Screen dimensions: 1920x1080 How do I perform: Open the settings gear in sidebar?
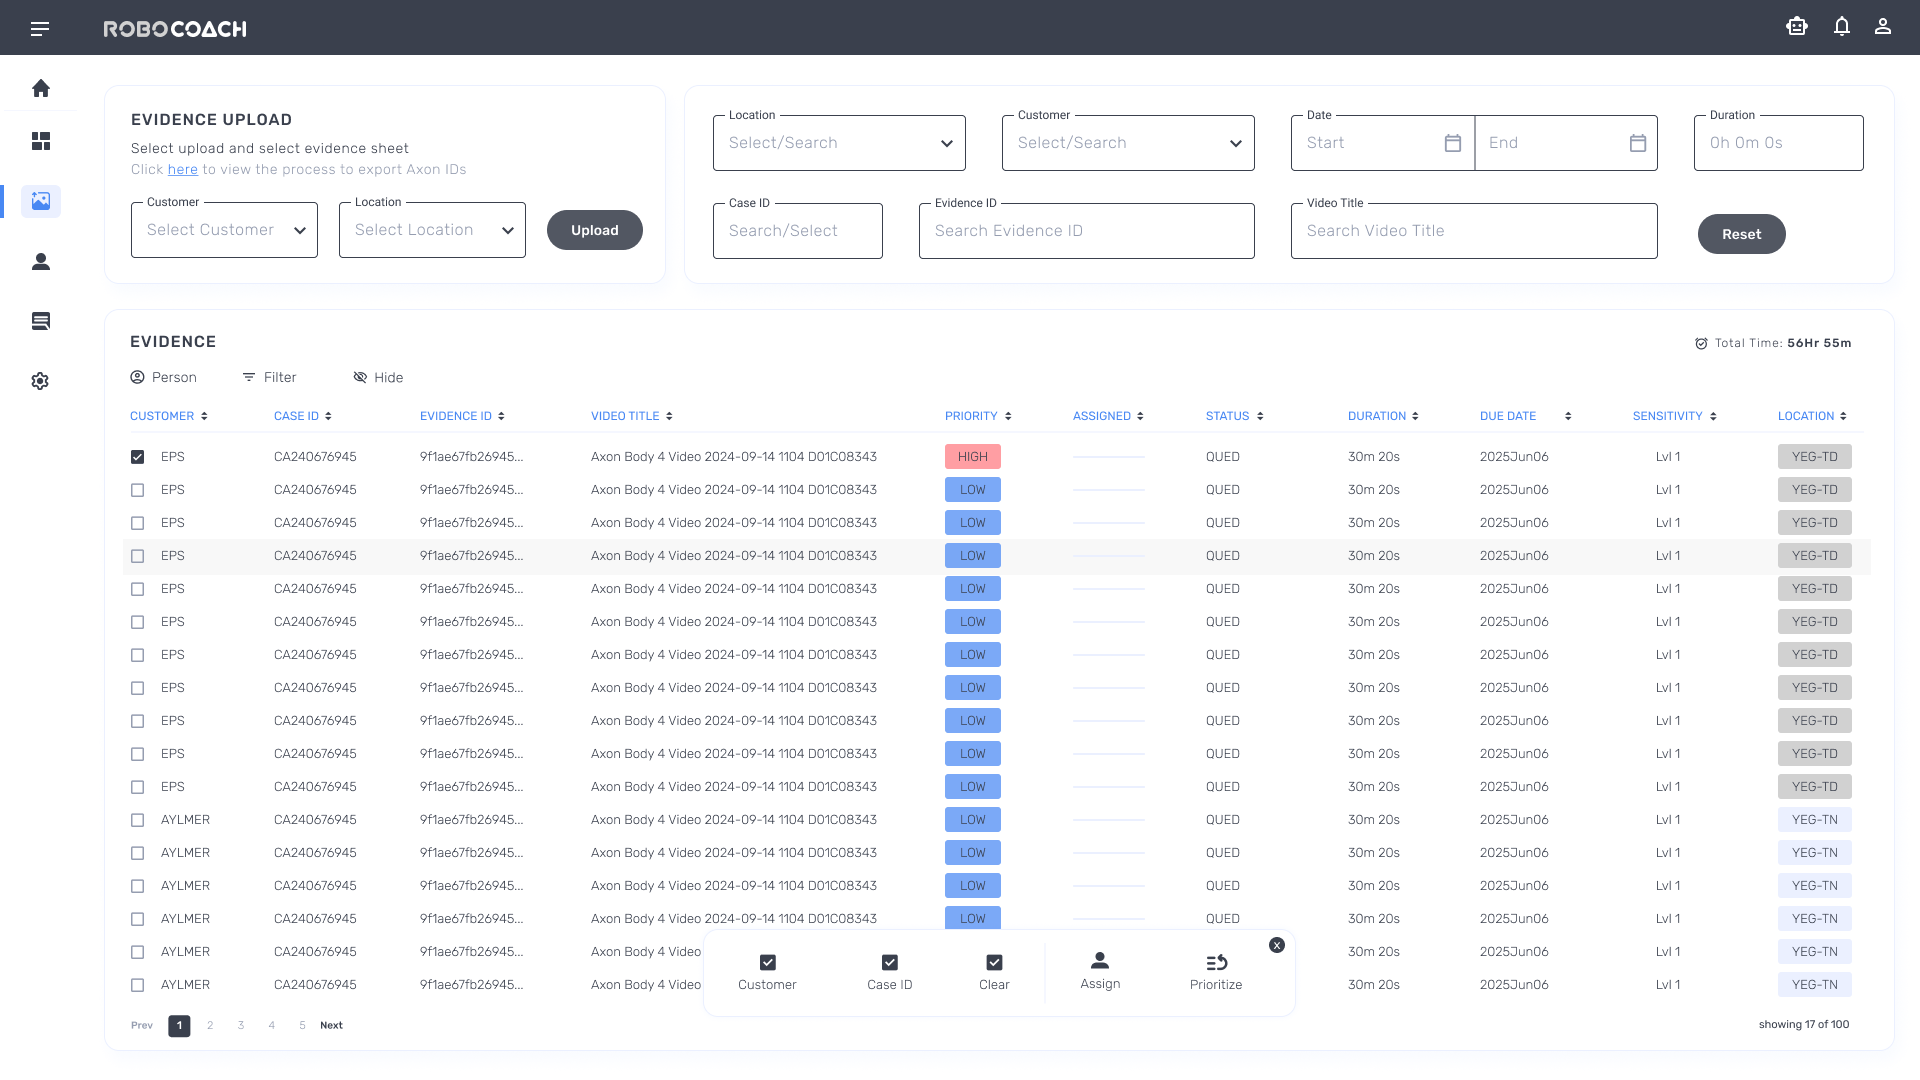coord(41,381)
